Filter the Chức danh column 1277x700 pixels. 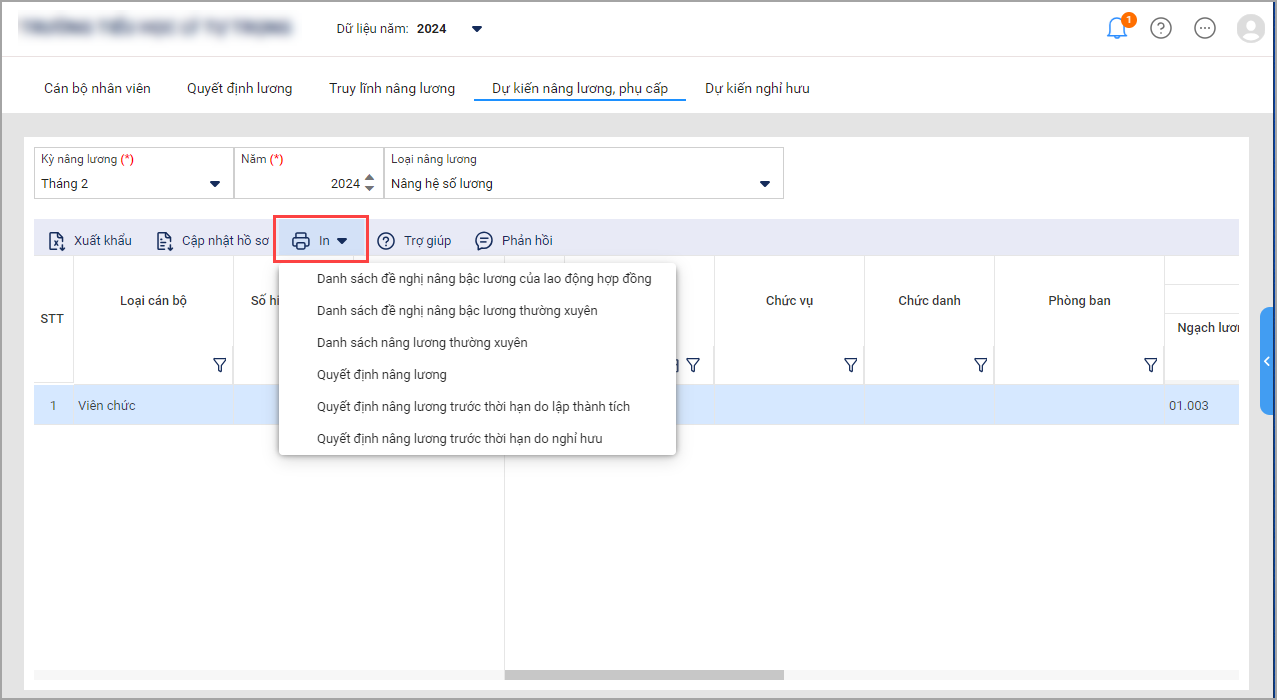(980, 365)
